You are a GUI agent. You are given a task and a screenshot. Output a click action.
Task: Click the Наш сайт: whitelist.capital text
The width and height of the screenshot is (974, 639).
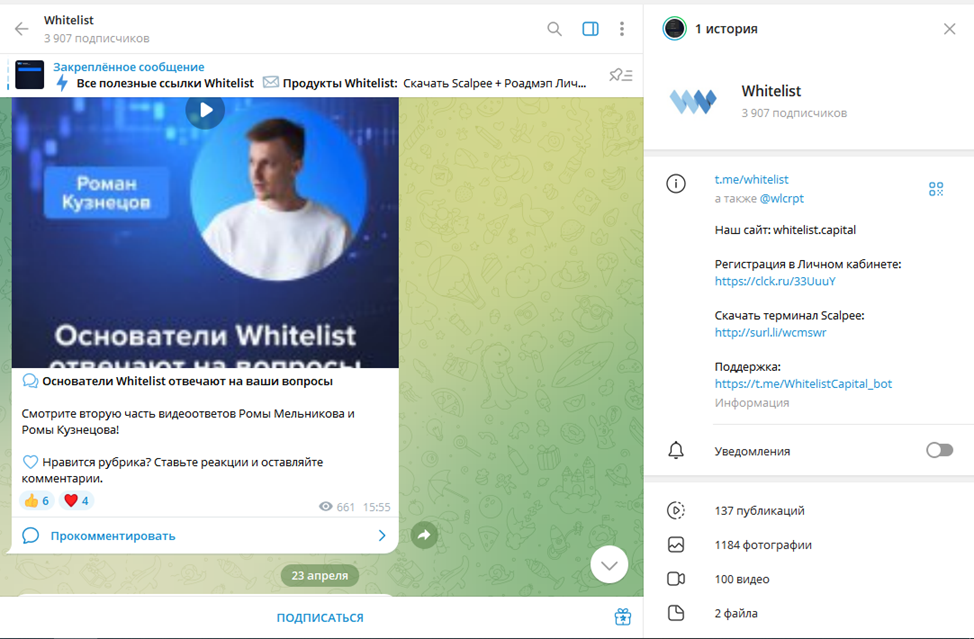pyautogui.click(x=785, y=230)
